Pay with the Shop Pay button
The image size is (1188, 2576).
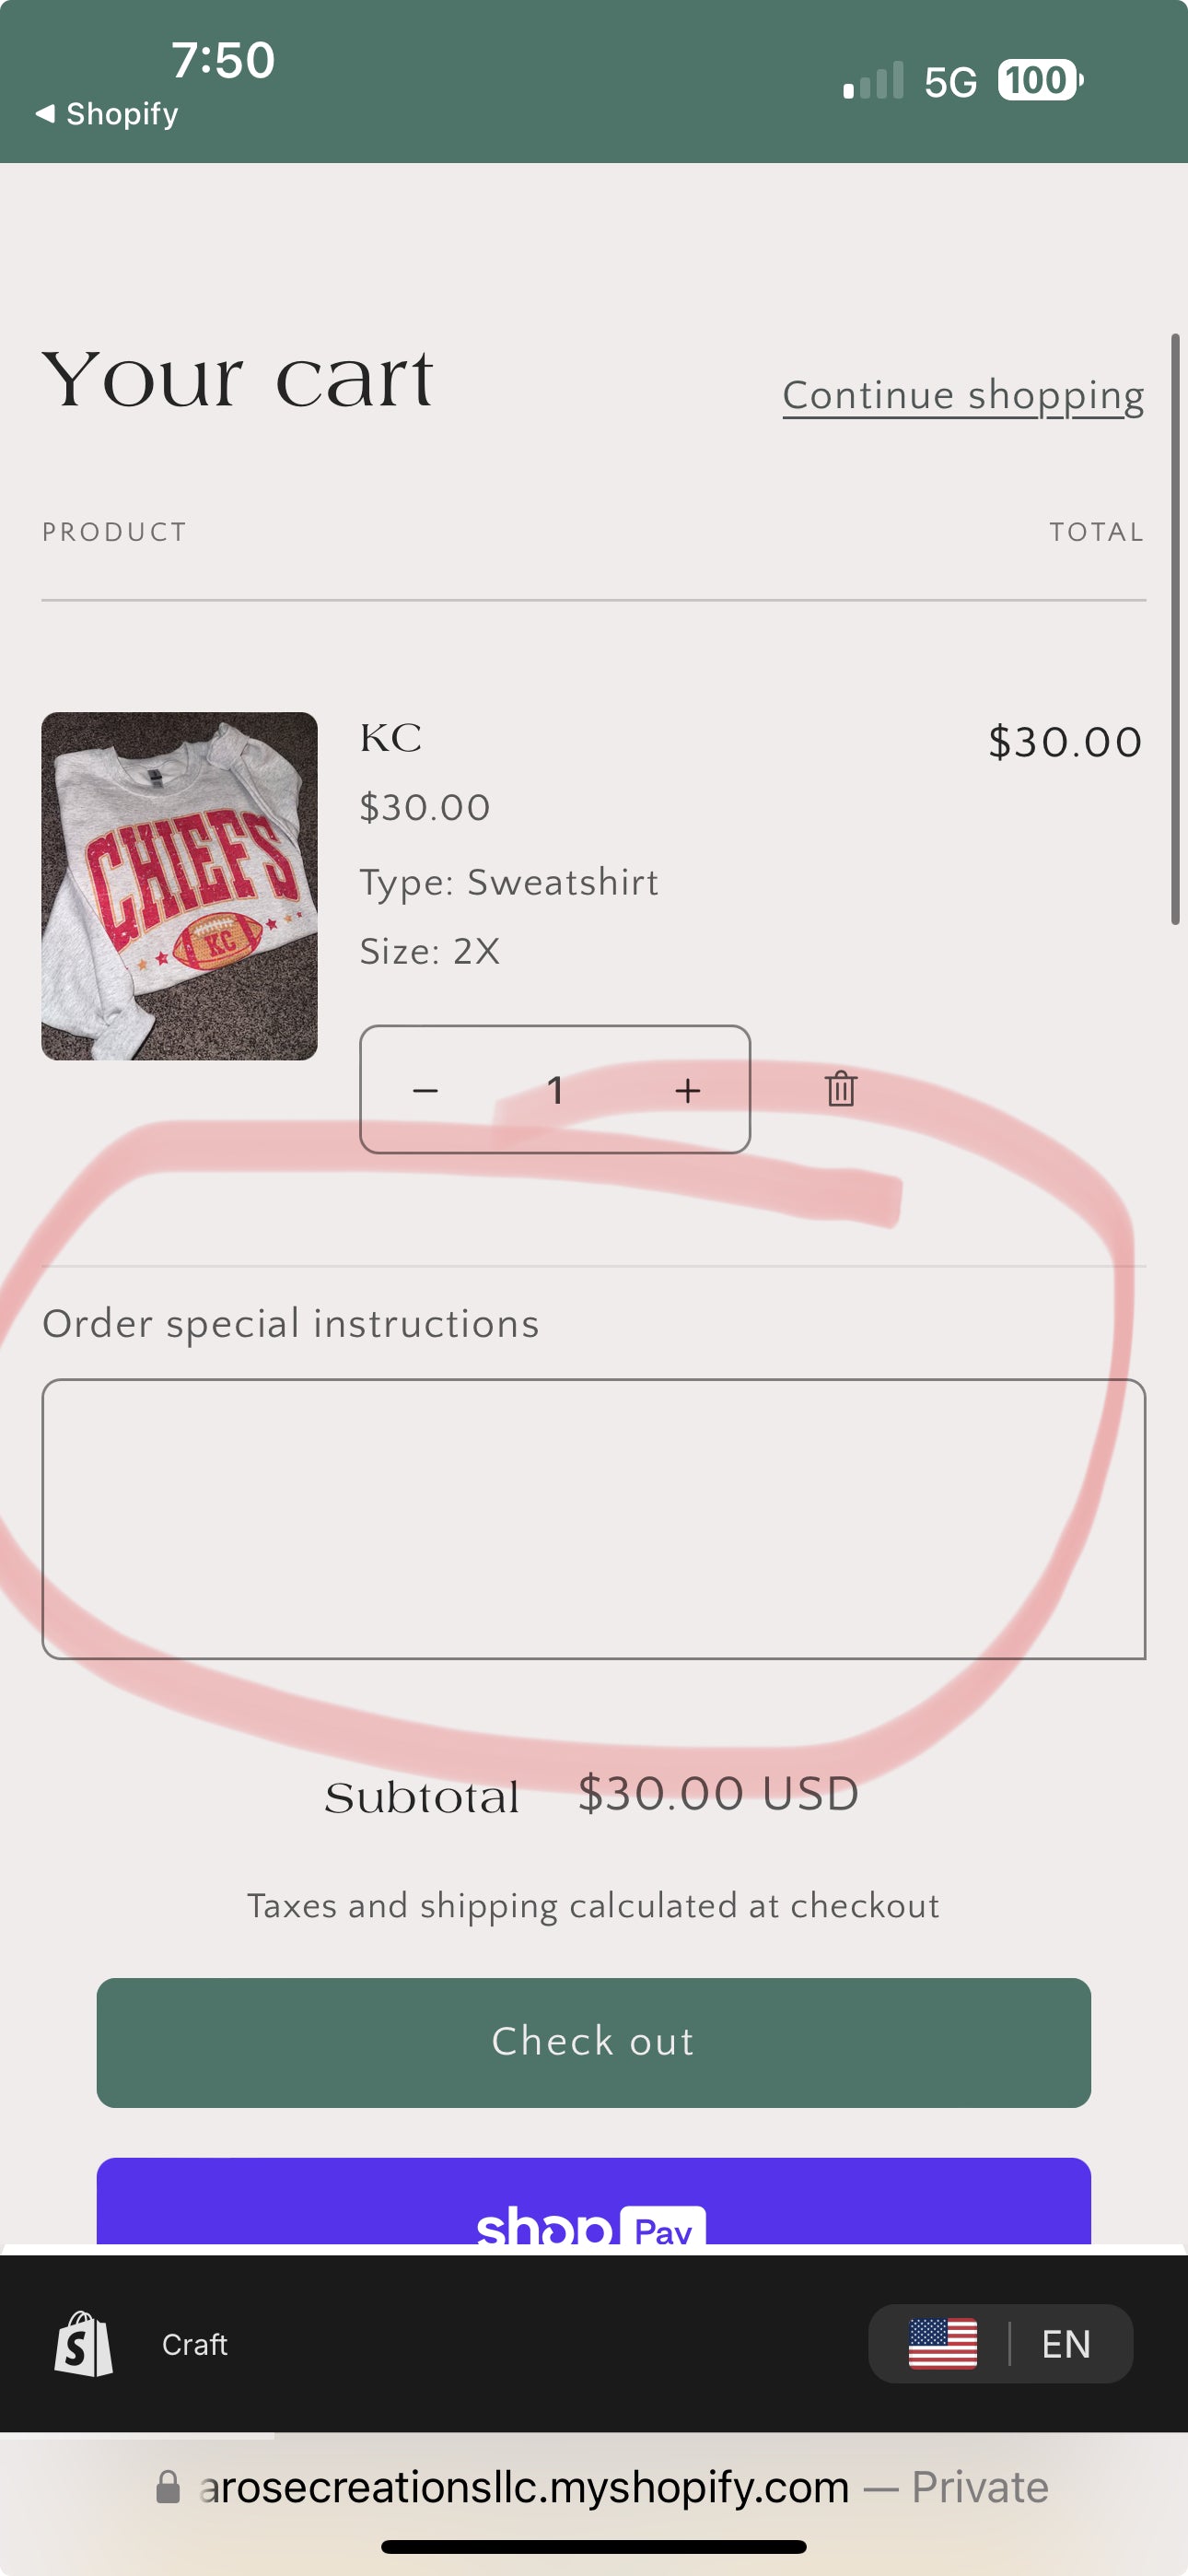(x=593, y=2200)
